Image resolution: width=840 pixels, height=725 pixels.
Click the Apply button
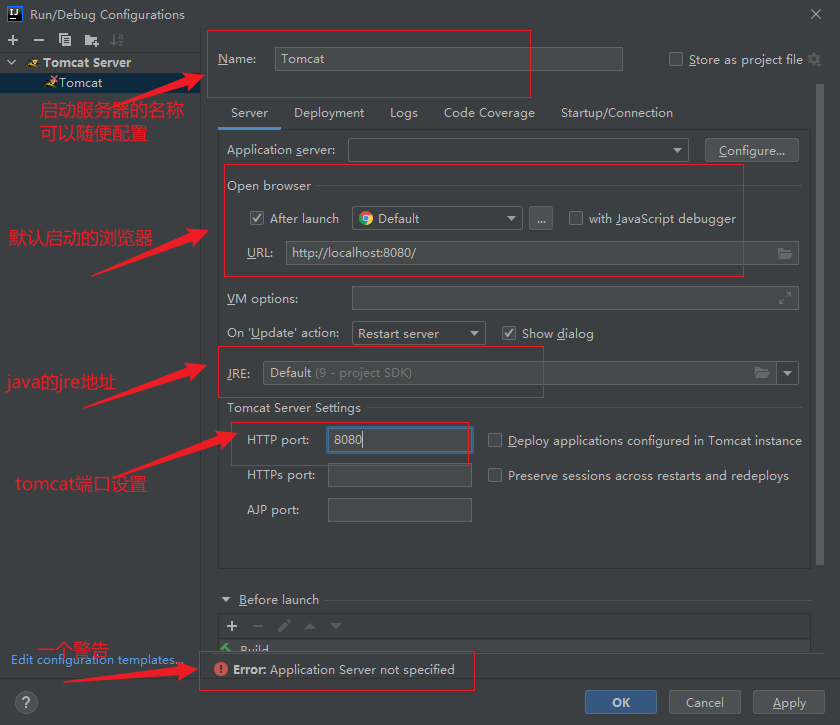pyautogui.click(x=789, y=702)
